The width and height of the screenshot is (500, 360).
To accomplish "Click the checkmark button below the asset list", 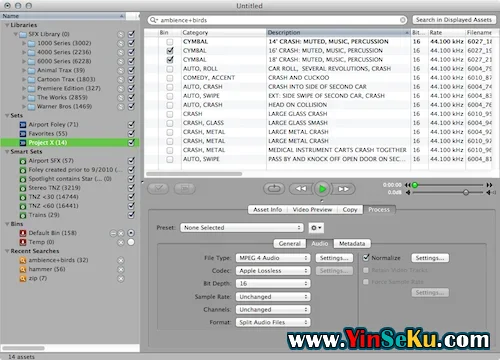I will point(159,189).
